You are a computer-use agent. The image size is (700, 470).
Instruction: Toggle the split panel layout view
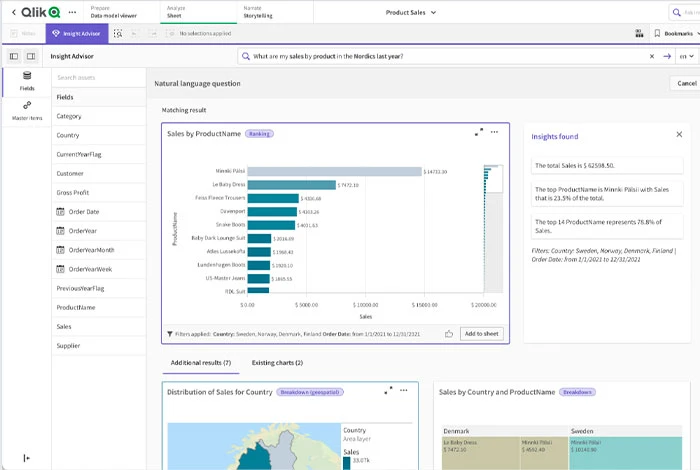click(x=30, y=56)
